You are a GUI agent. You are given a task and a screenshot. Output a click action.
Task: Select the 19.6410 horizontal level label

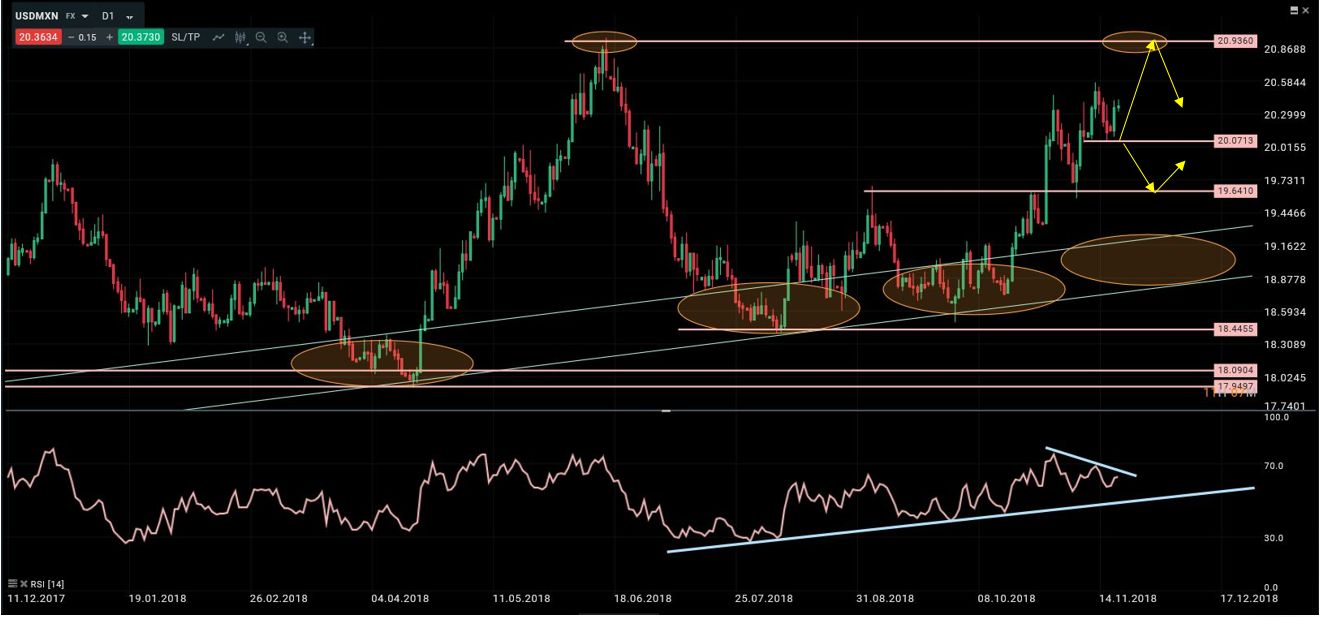coord(1236,190)
